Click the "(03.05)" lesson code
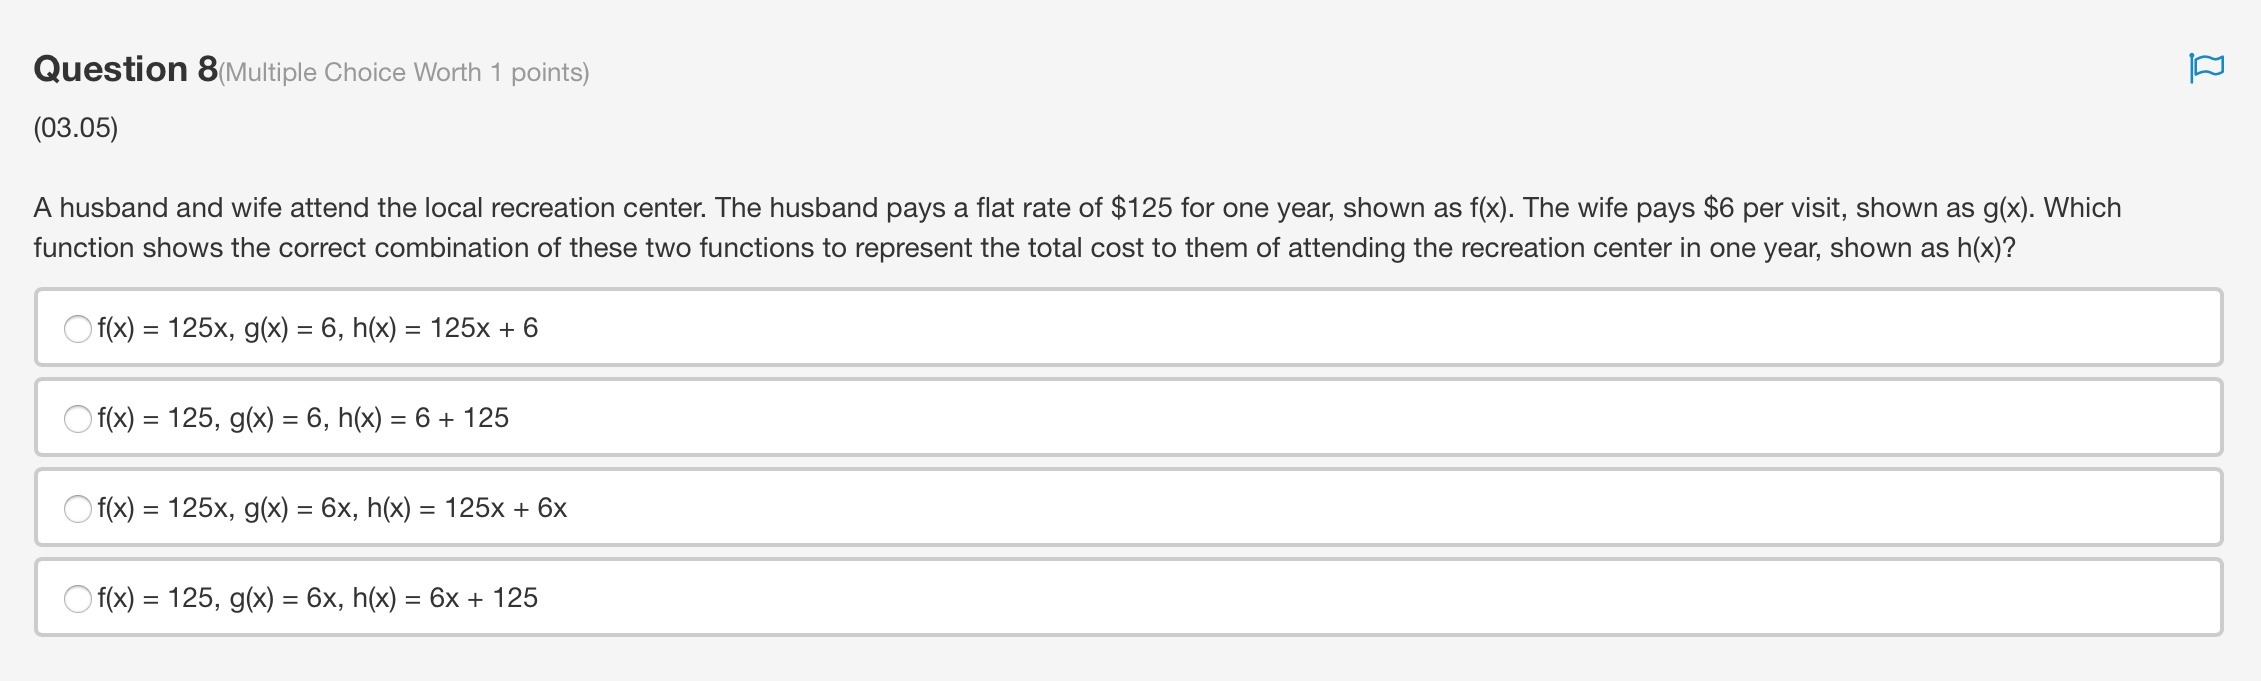The image size is (2261, 681). [x=76, y=128]
